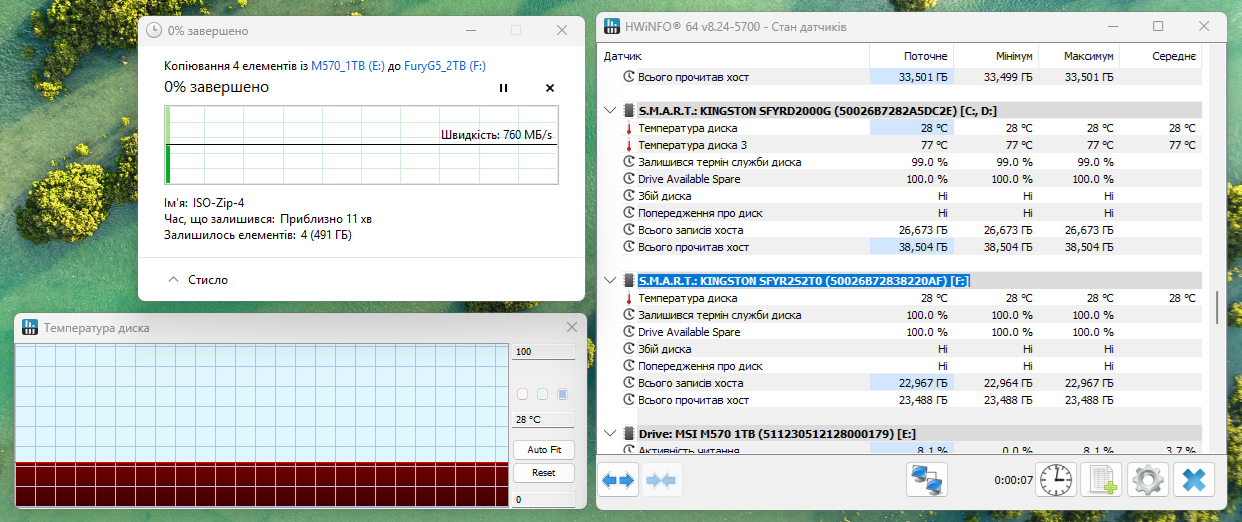Click the drive icon beside KINGSTON SFYR2S2T0
Viewport: 1242px width, 522px height.
[x=628, y=281]
